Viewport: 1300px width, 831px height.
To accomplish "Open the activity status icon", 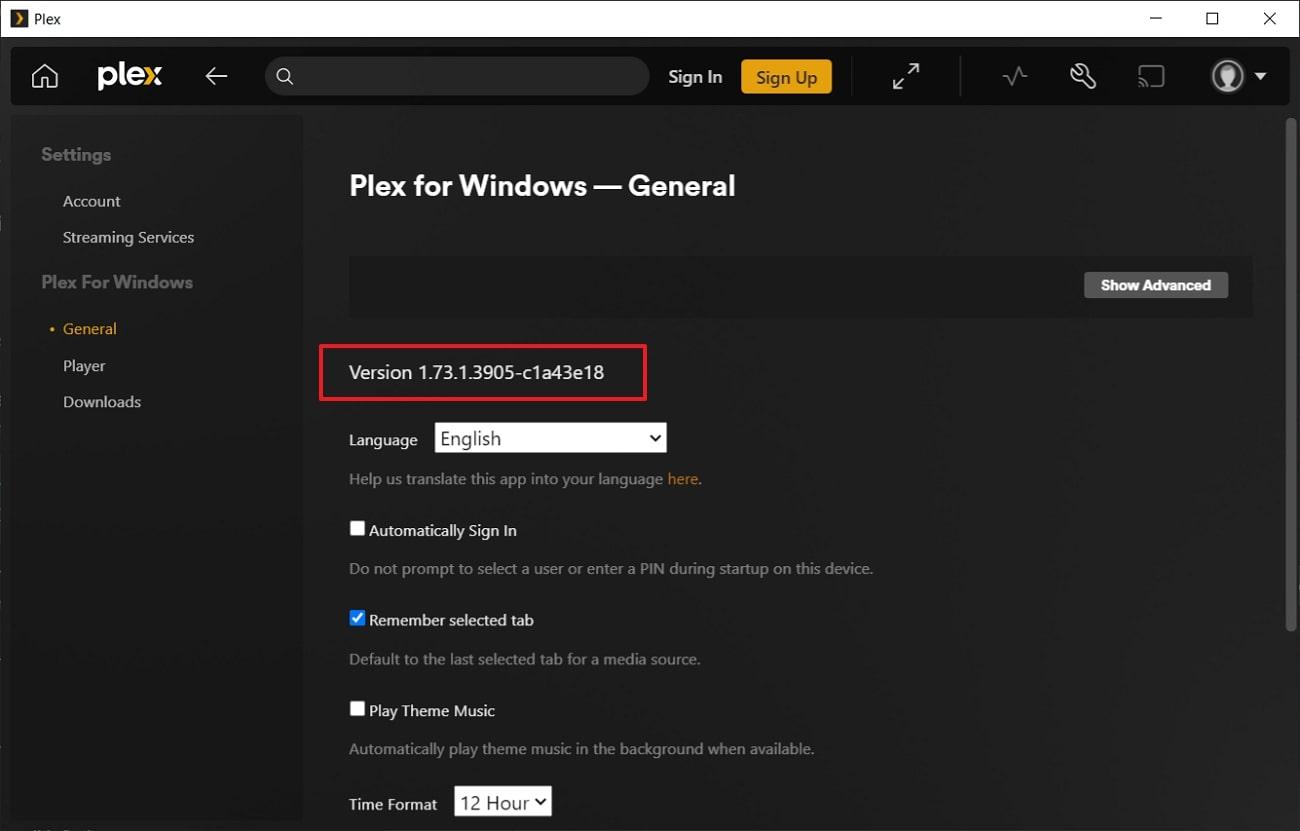I will point(1014,75).
